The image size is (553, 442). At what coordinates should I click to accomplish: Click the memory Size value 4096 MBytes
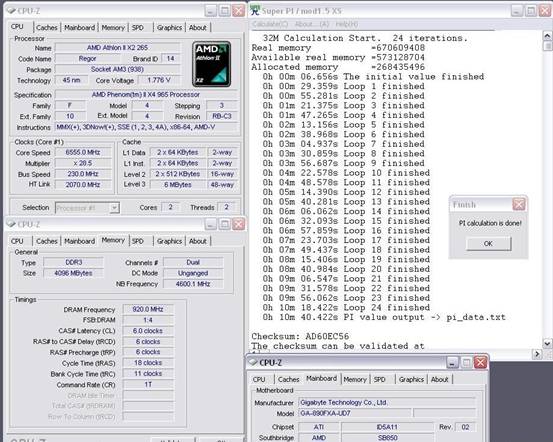click(x=74, y=273)
